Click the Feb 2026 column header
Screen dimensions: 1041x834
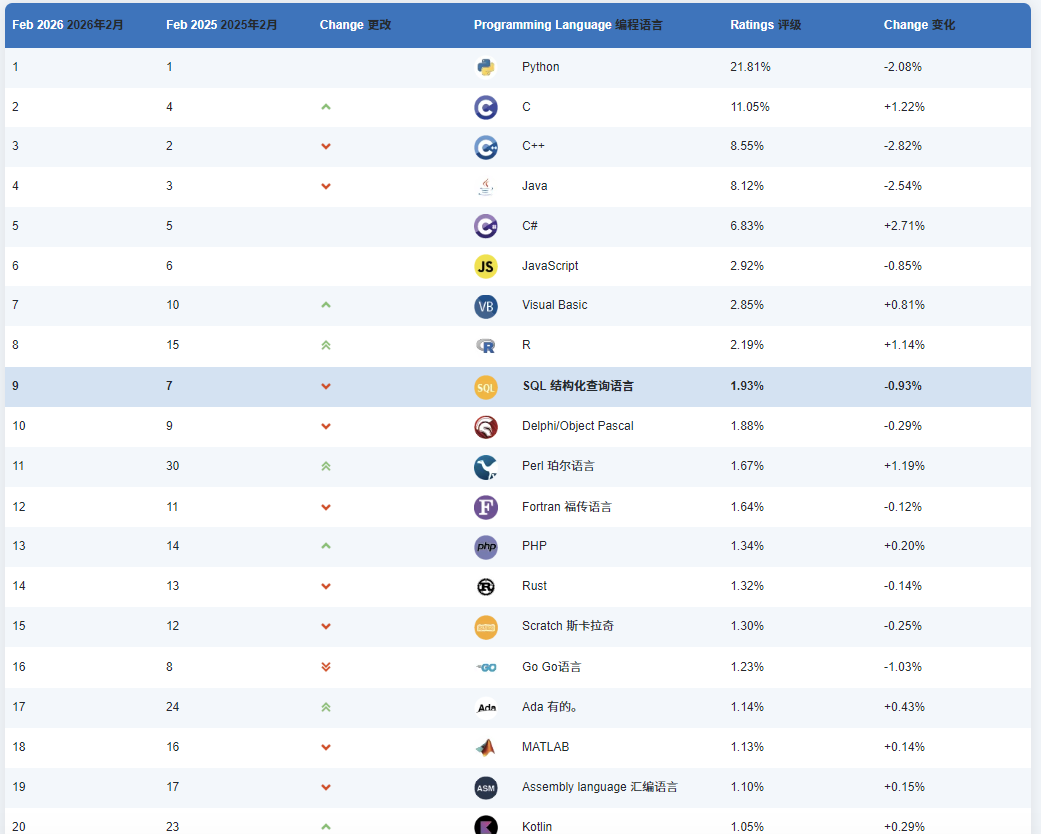68,25
